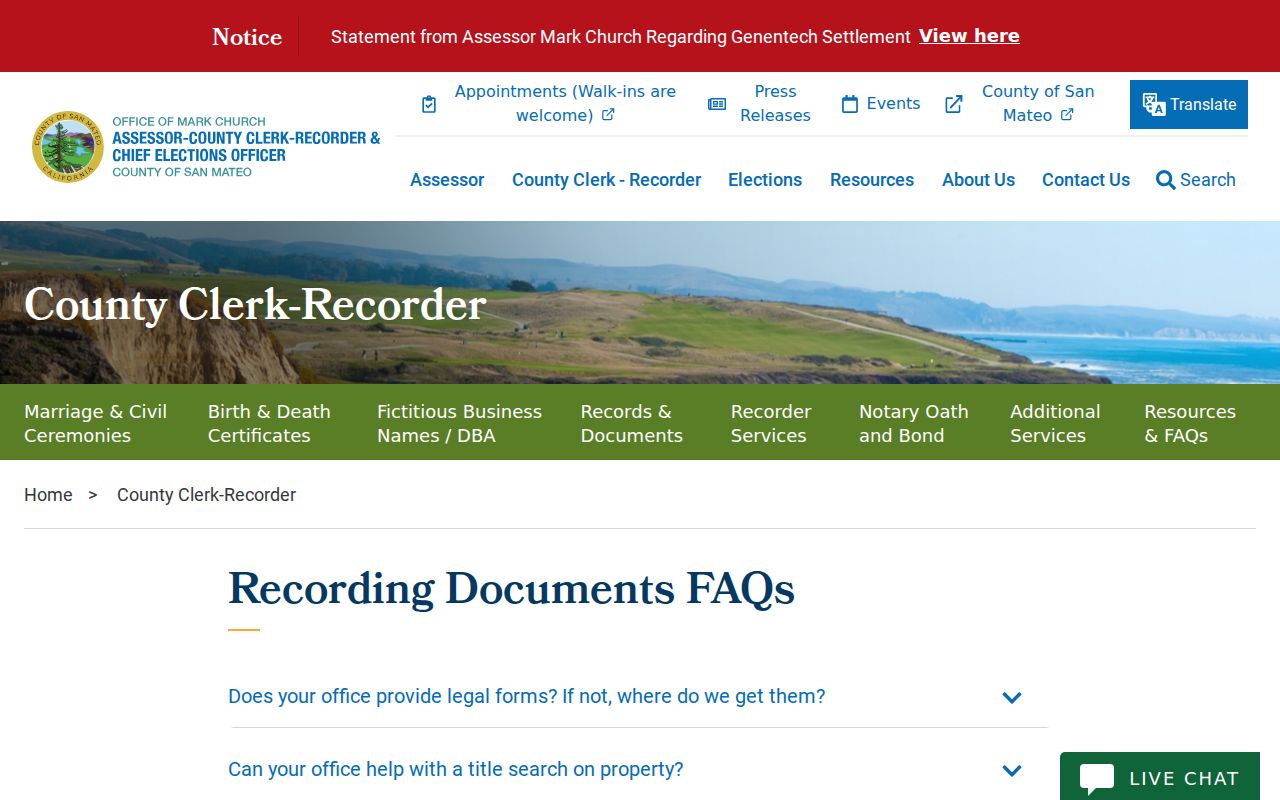Click the clipboard icon beside Appointments
Viewport: 1280px width, 800px height.
pyautogui.click(x=429, y=104)
